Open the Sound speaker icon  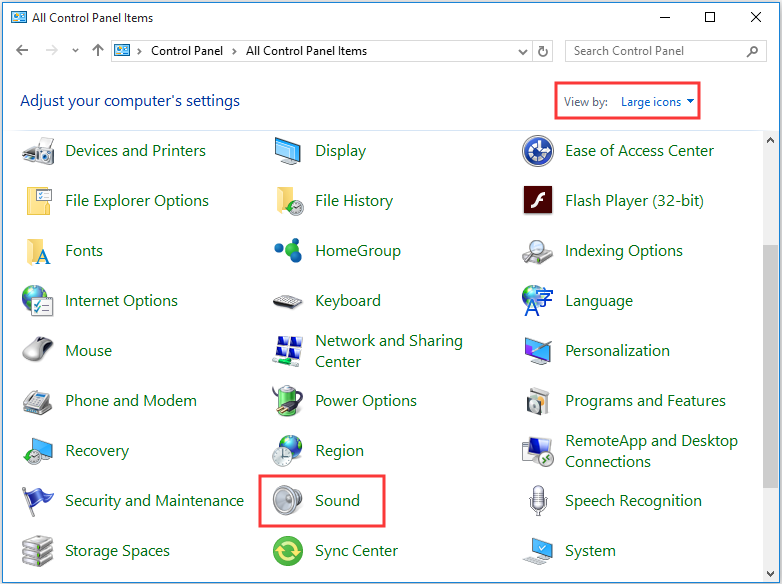pos(288,501)
